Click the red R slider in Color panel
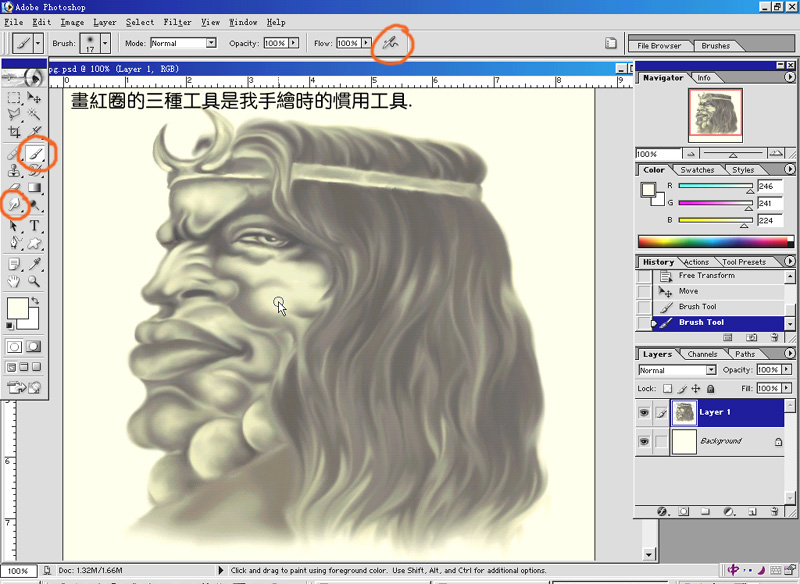Viewport: 800px width, 584px height. pos(715,187)
